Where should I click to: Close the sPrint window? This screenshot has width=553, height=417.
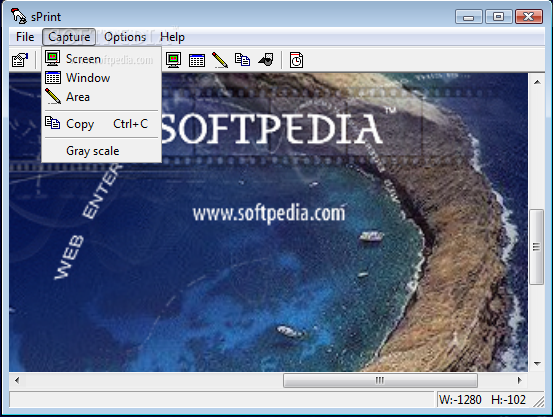click(529, 17)
